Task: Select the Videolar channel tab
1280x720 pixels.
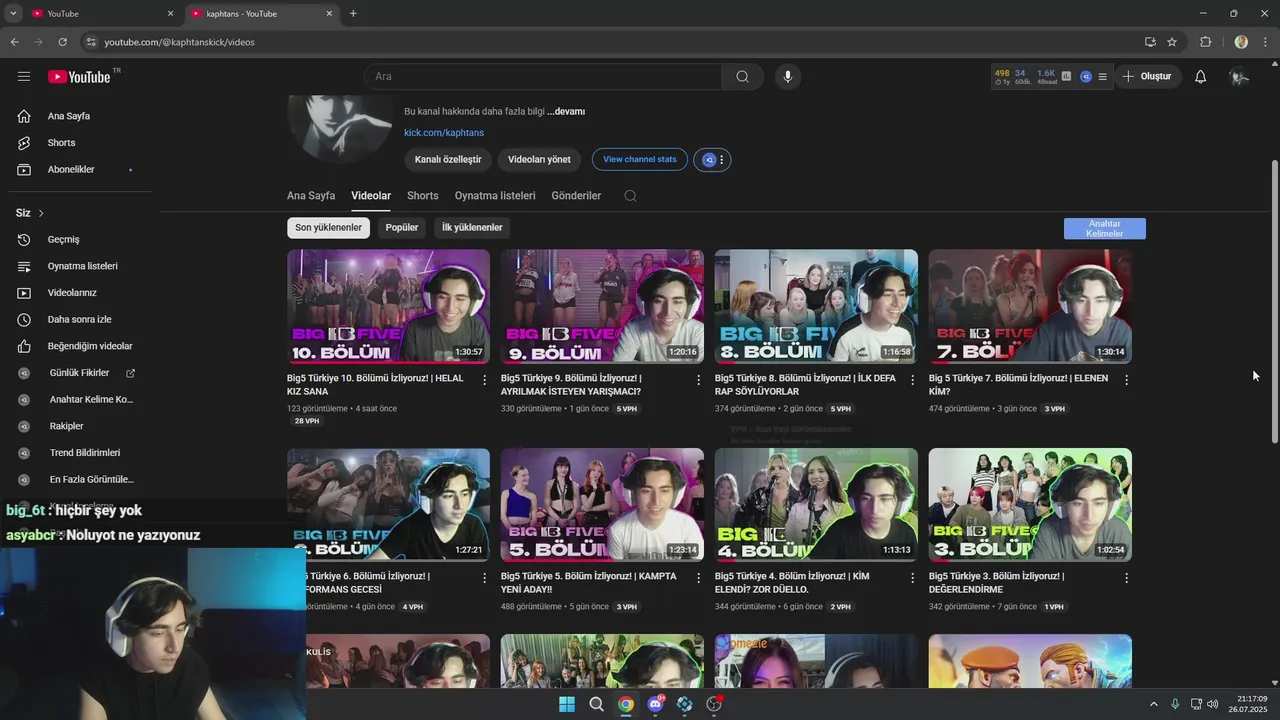Action: point(371,196)
